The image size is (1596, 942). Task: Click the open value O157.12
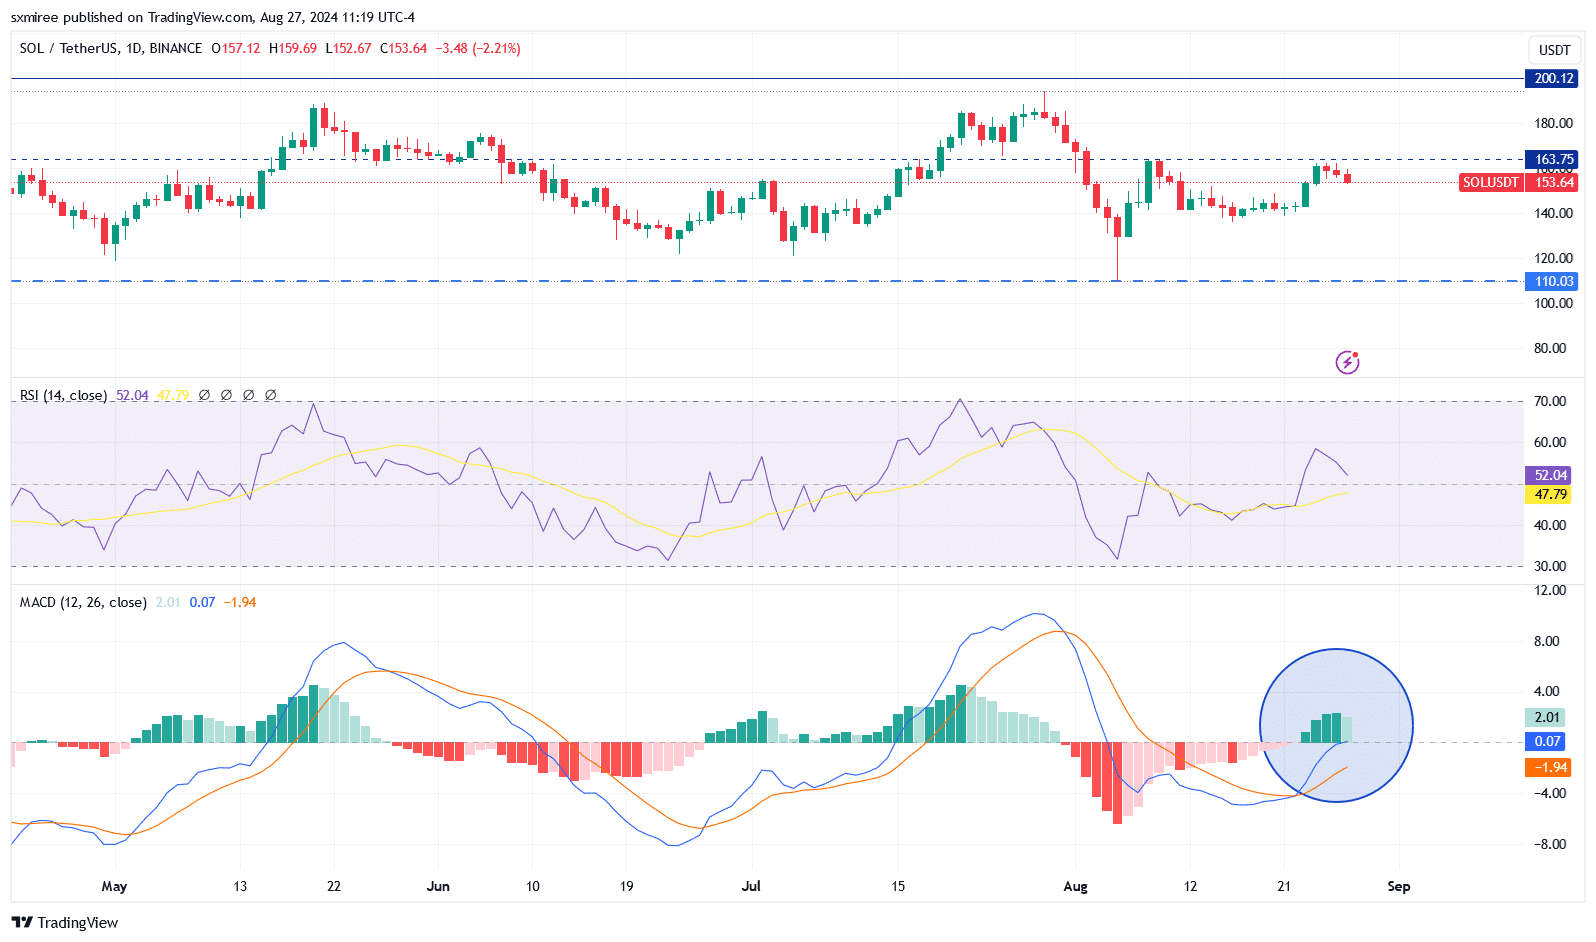pos(236,48)
